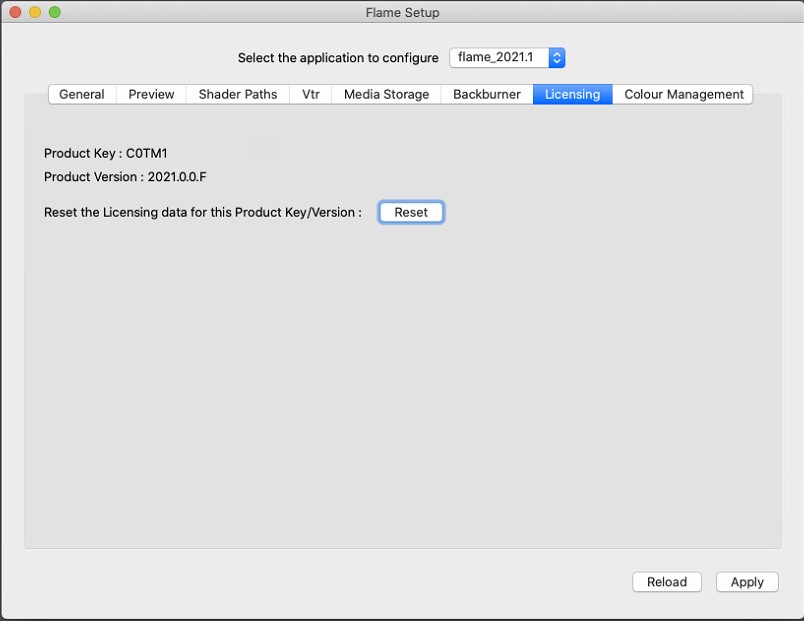Close the Flame Setup window

pyautogui.click(x=15, y=12)
